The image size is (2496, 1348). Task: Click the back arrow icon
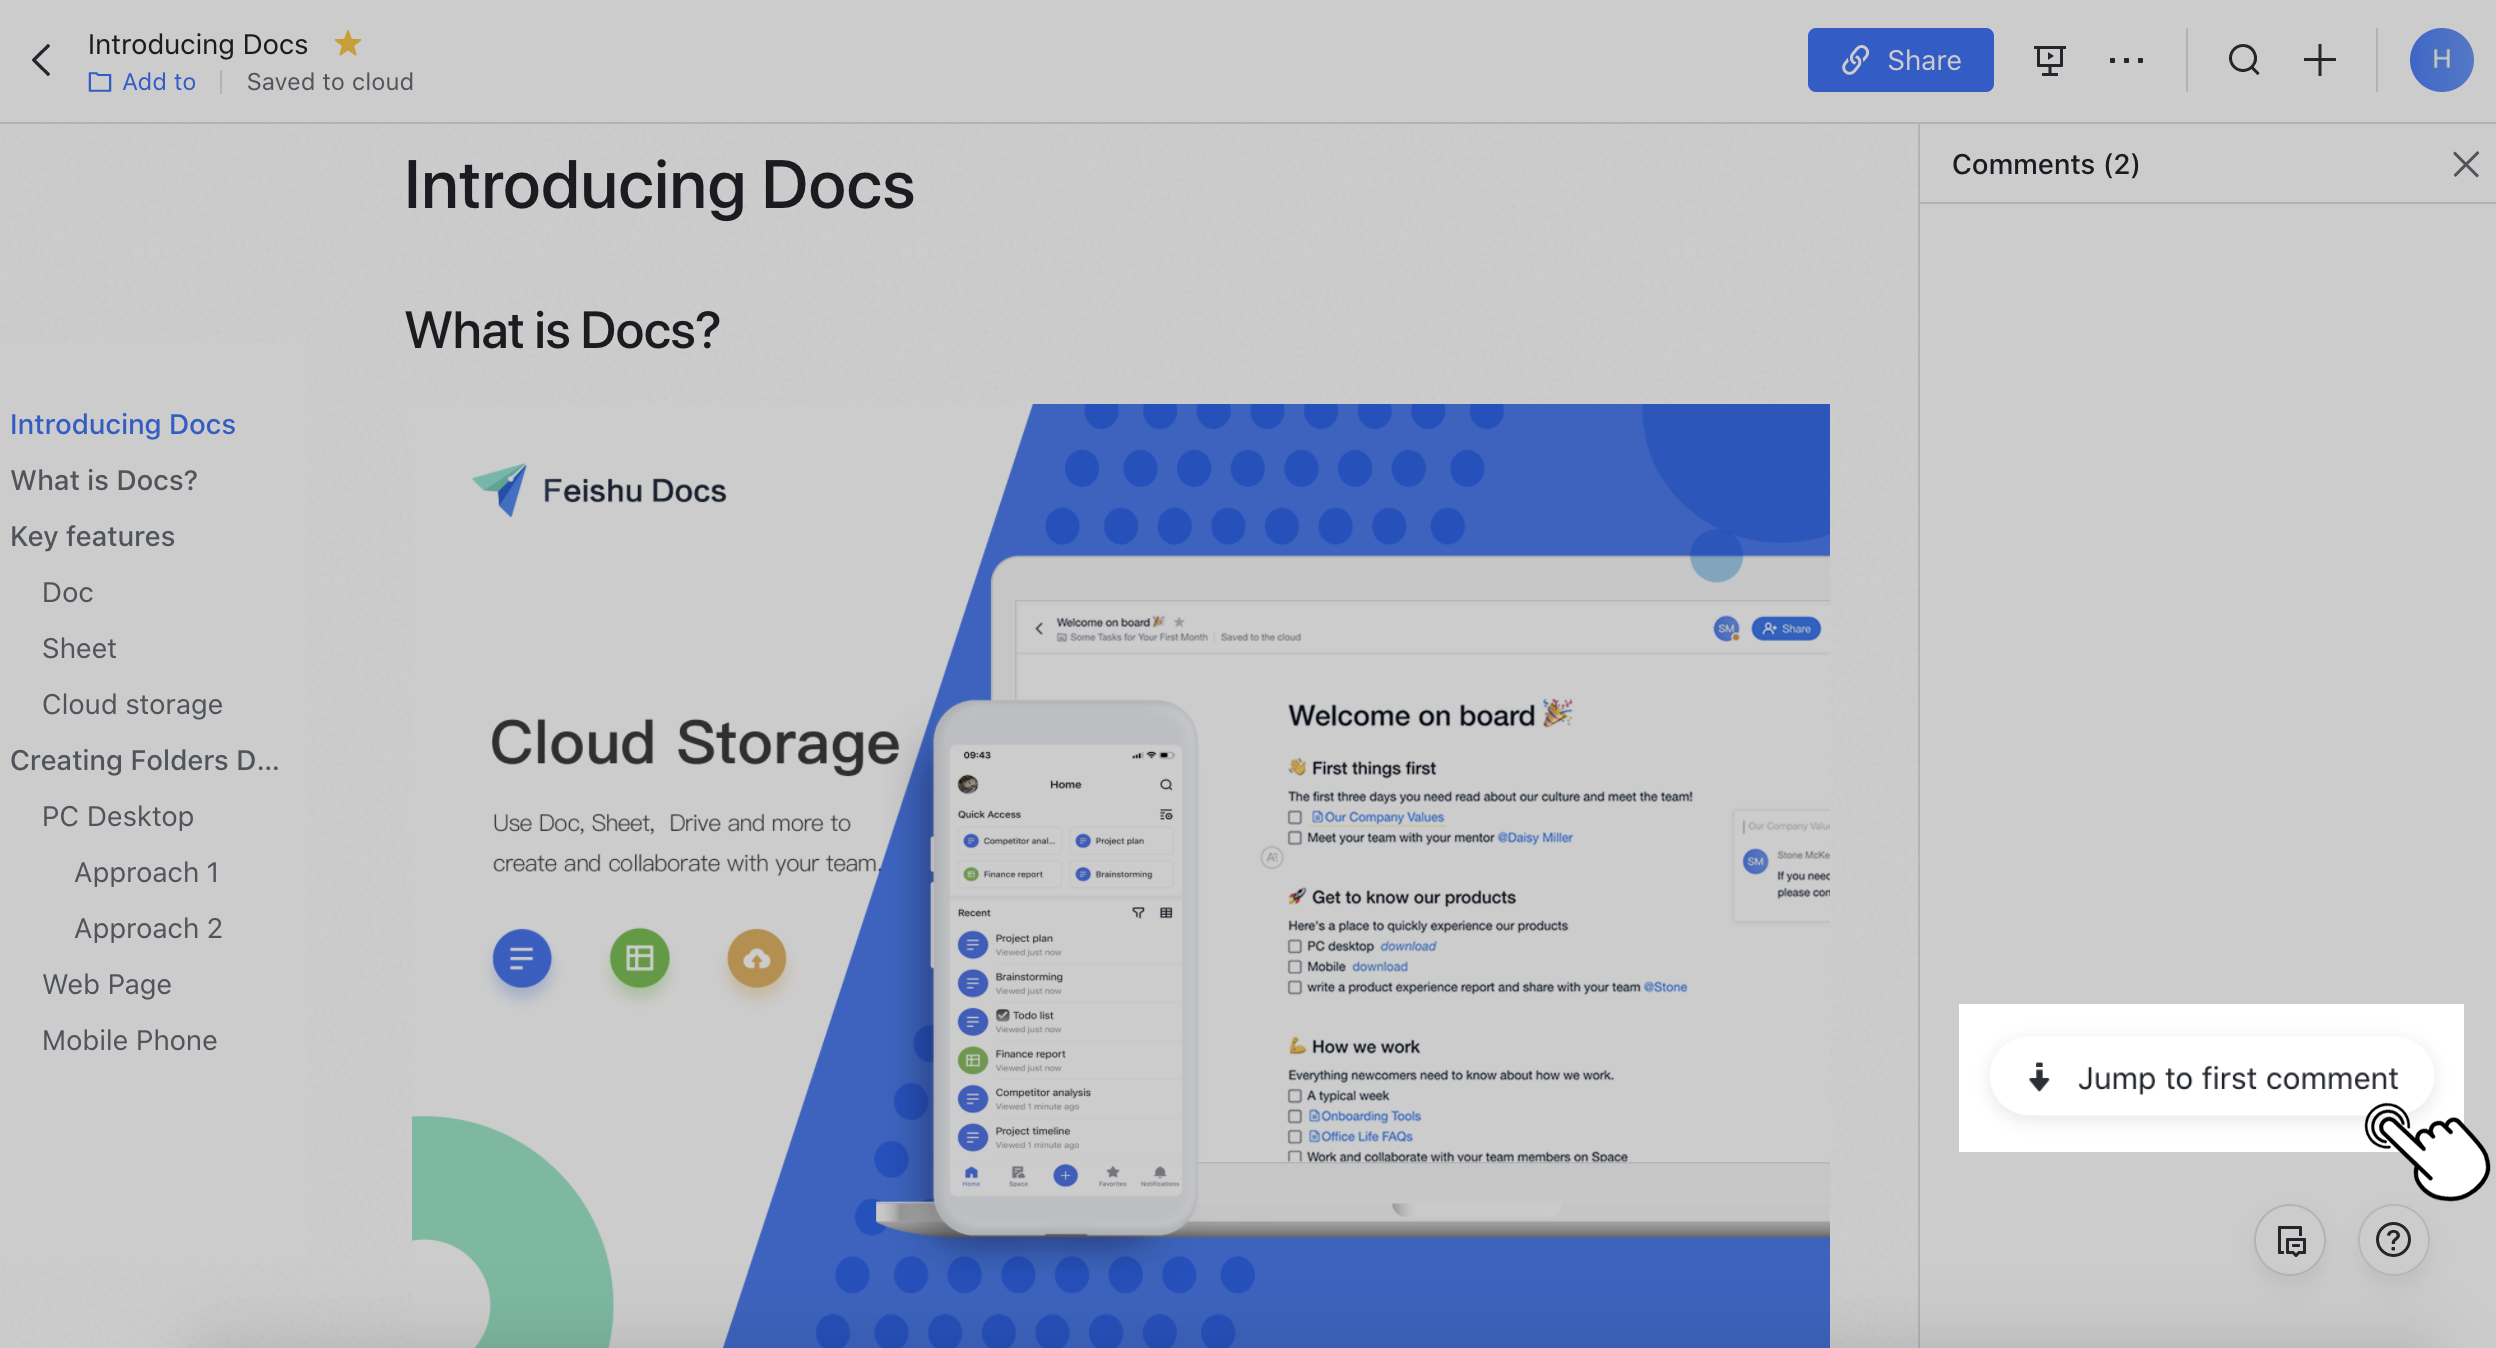click(41, 60)
